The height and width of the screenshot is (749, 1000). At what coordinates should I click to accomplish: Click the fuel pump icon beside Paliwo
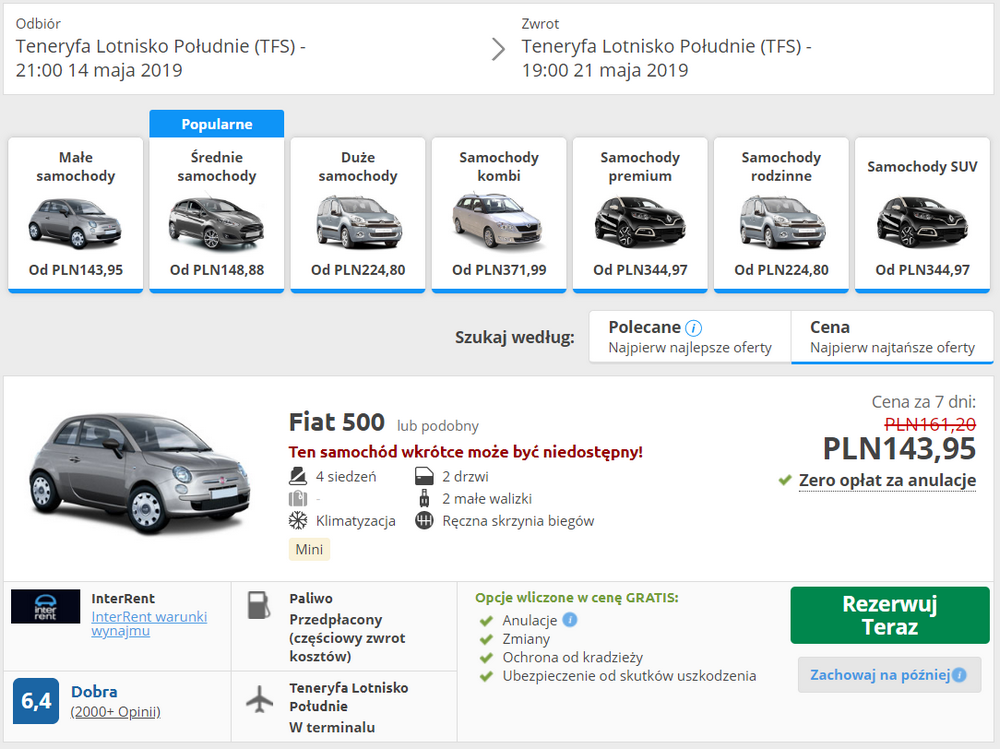259,605
